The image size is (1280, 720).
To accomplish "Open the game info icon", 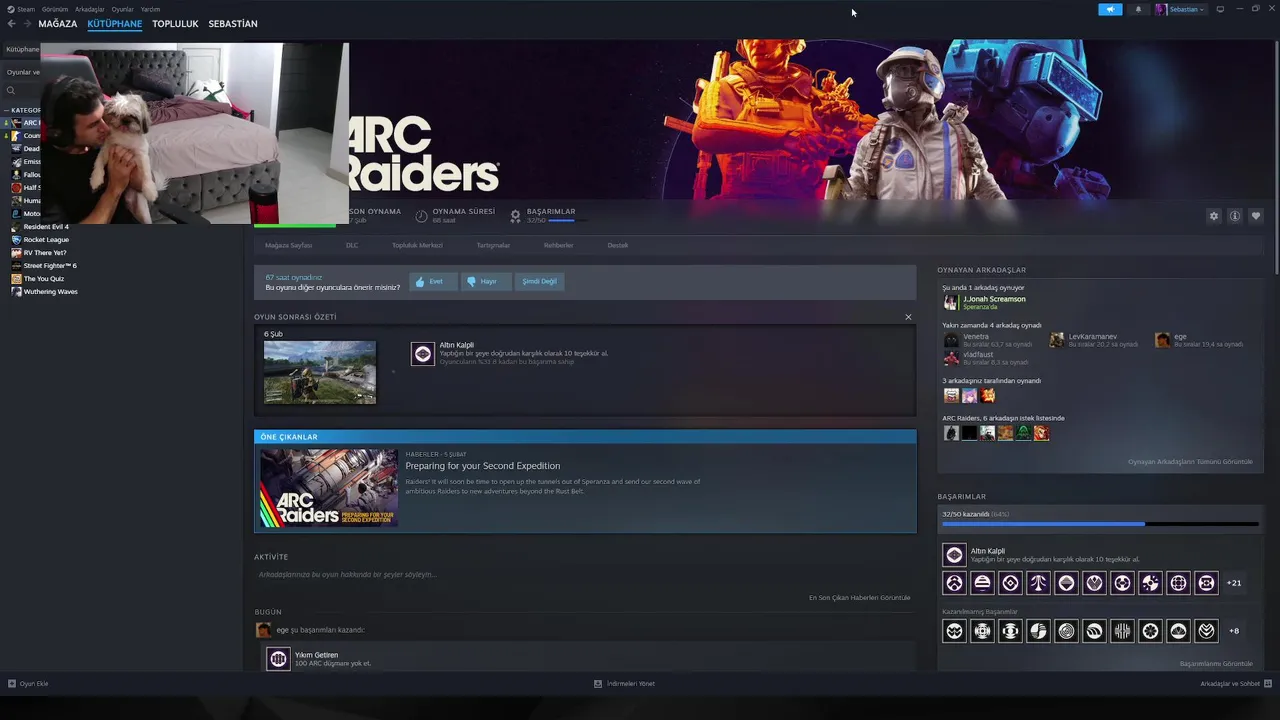I will click(1235, 216).
